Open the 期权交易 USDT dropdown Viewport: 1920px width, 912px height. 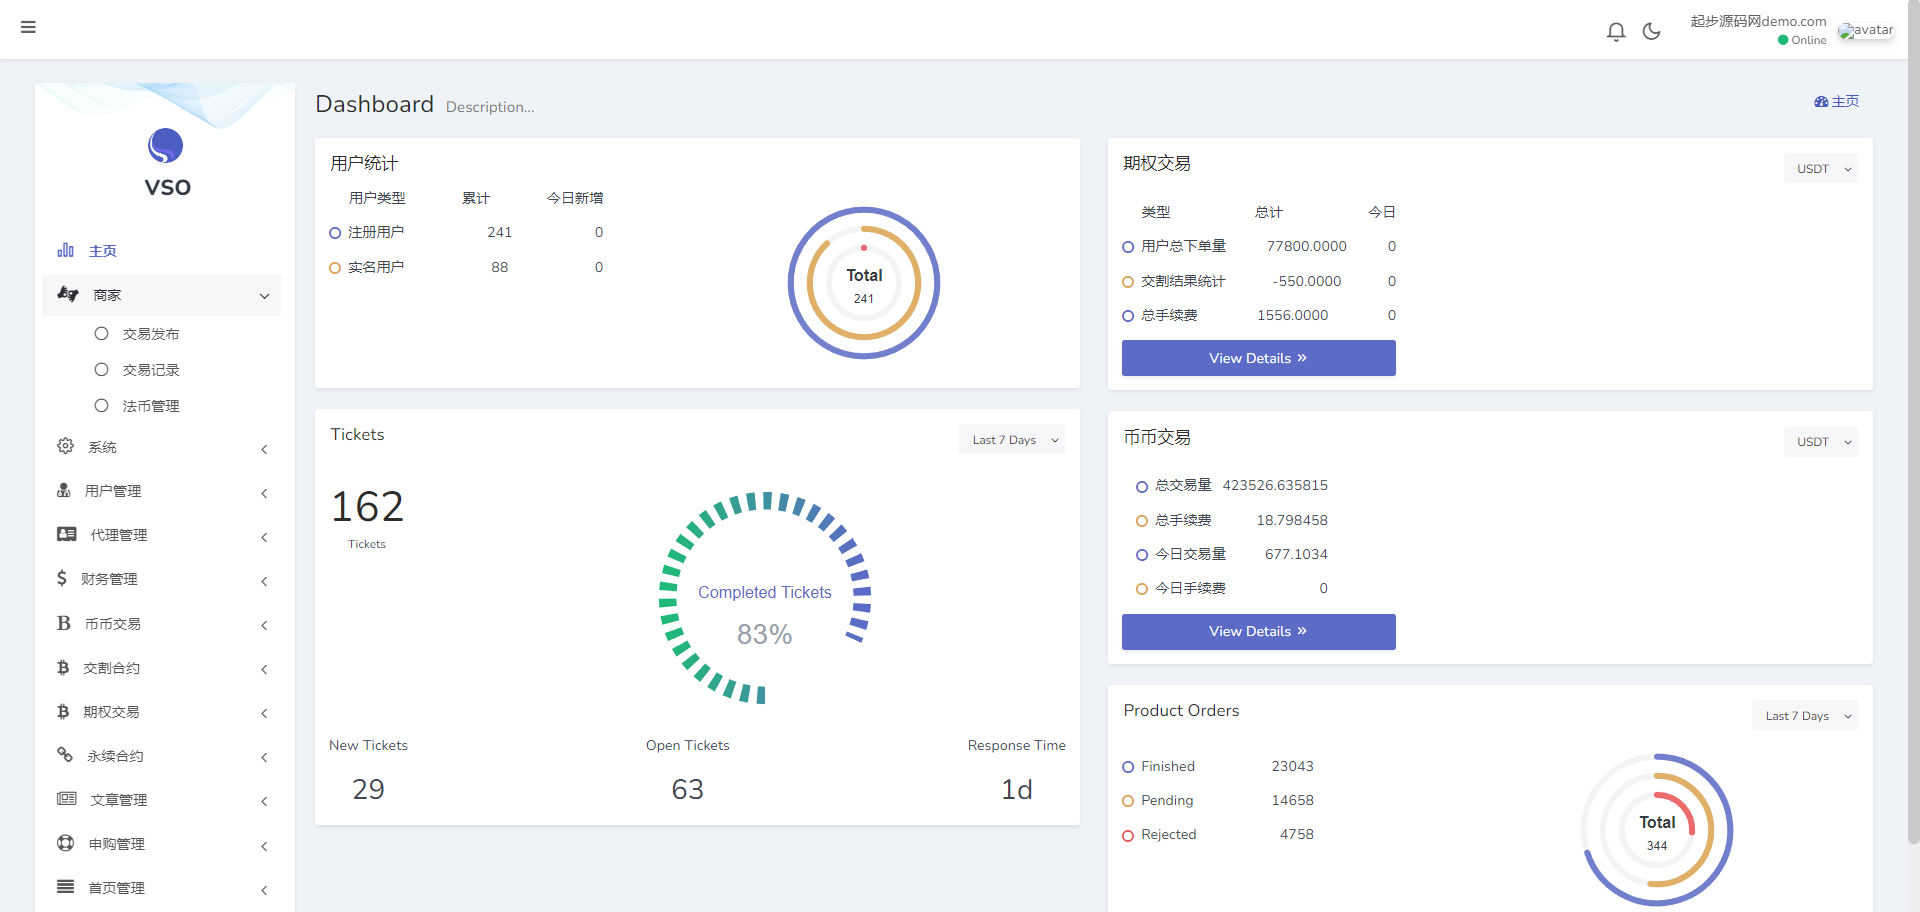(1821, 169)
